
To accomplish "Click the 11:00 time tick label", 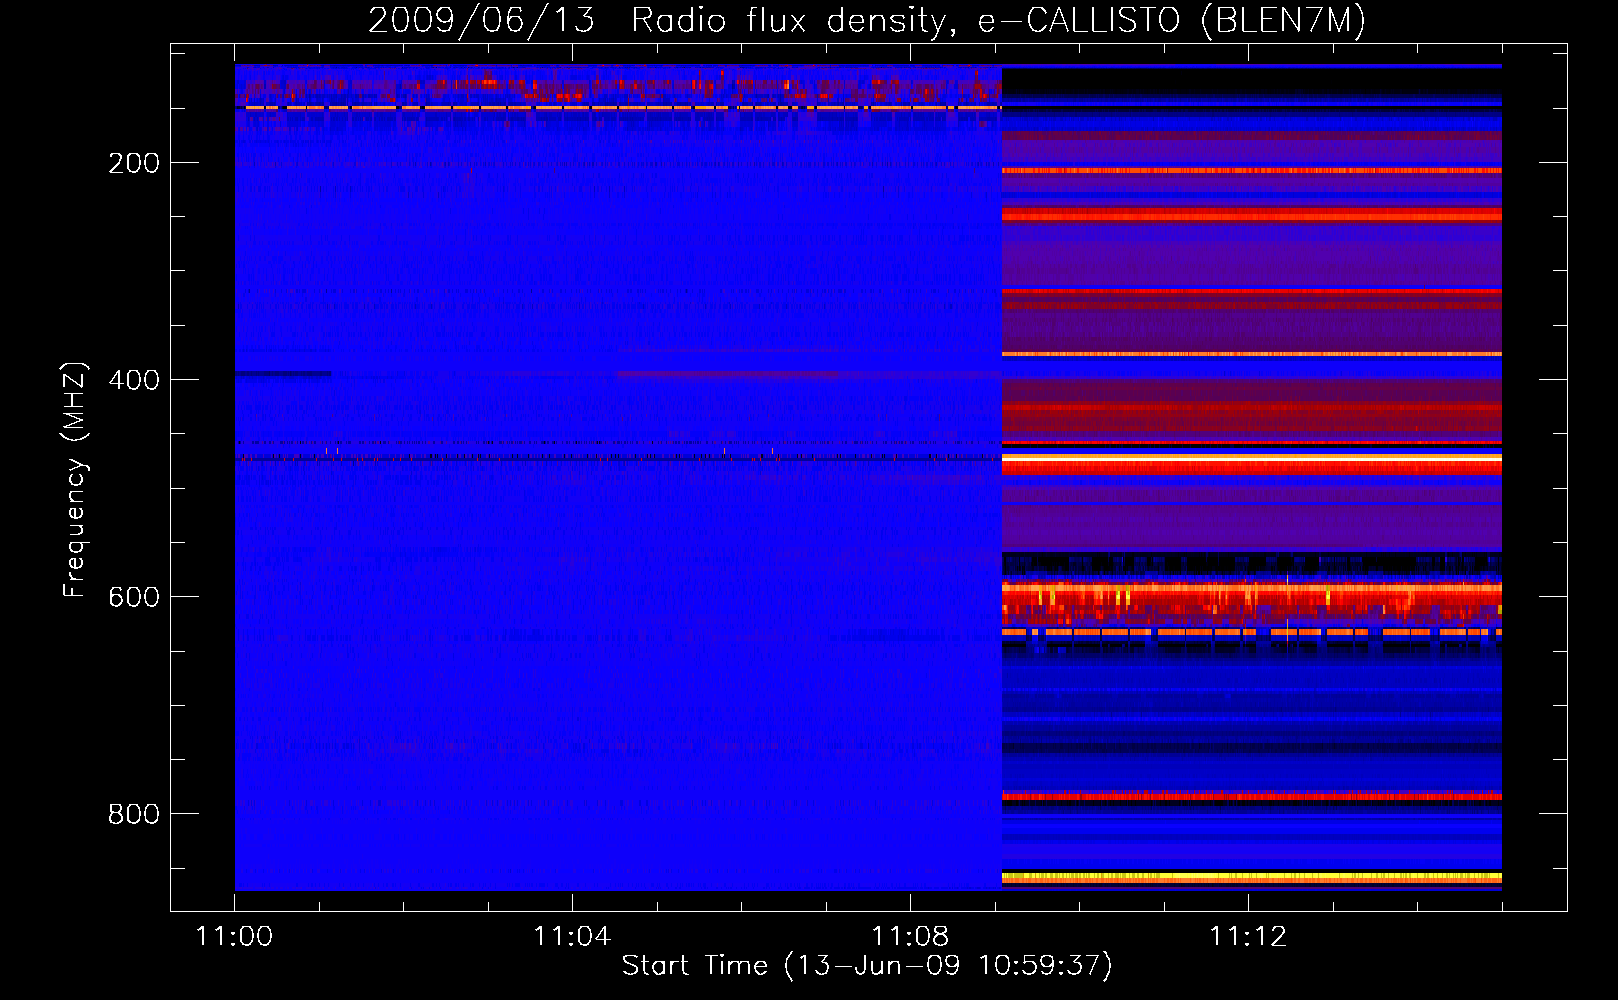I will (234, 937).
